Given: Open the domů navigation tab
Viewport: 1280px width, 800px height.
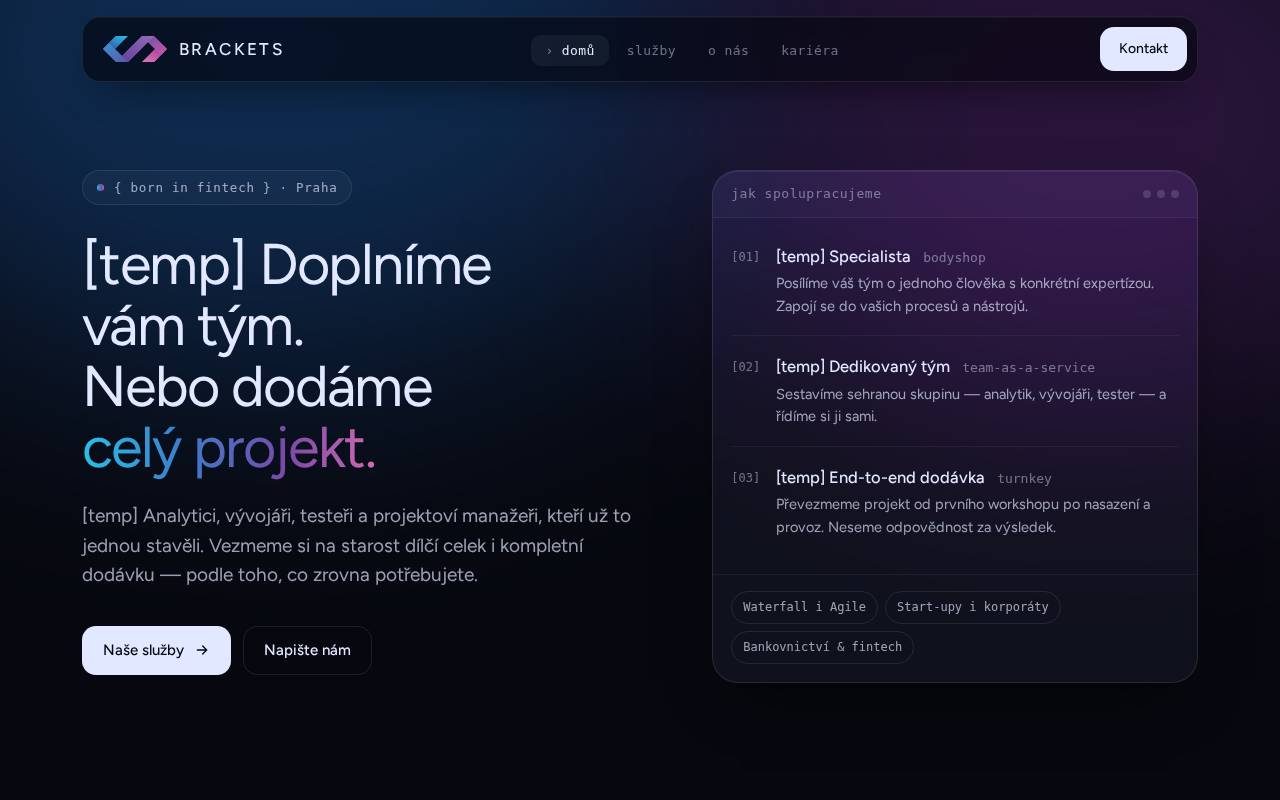Looking at the screenshot, I should click(570, 50).
